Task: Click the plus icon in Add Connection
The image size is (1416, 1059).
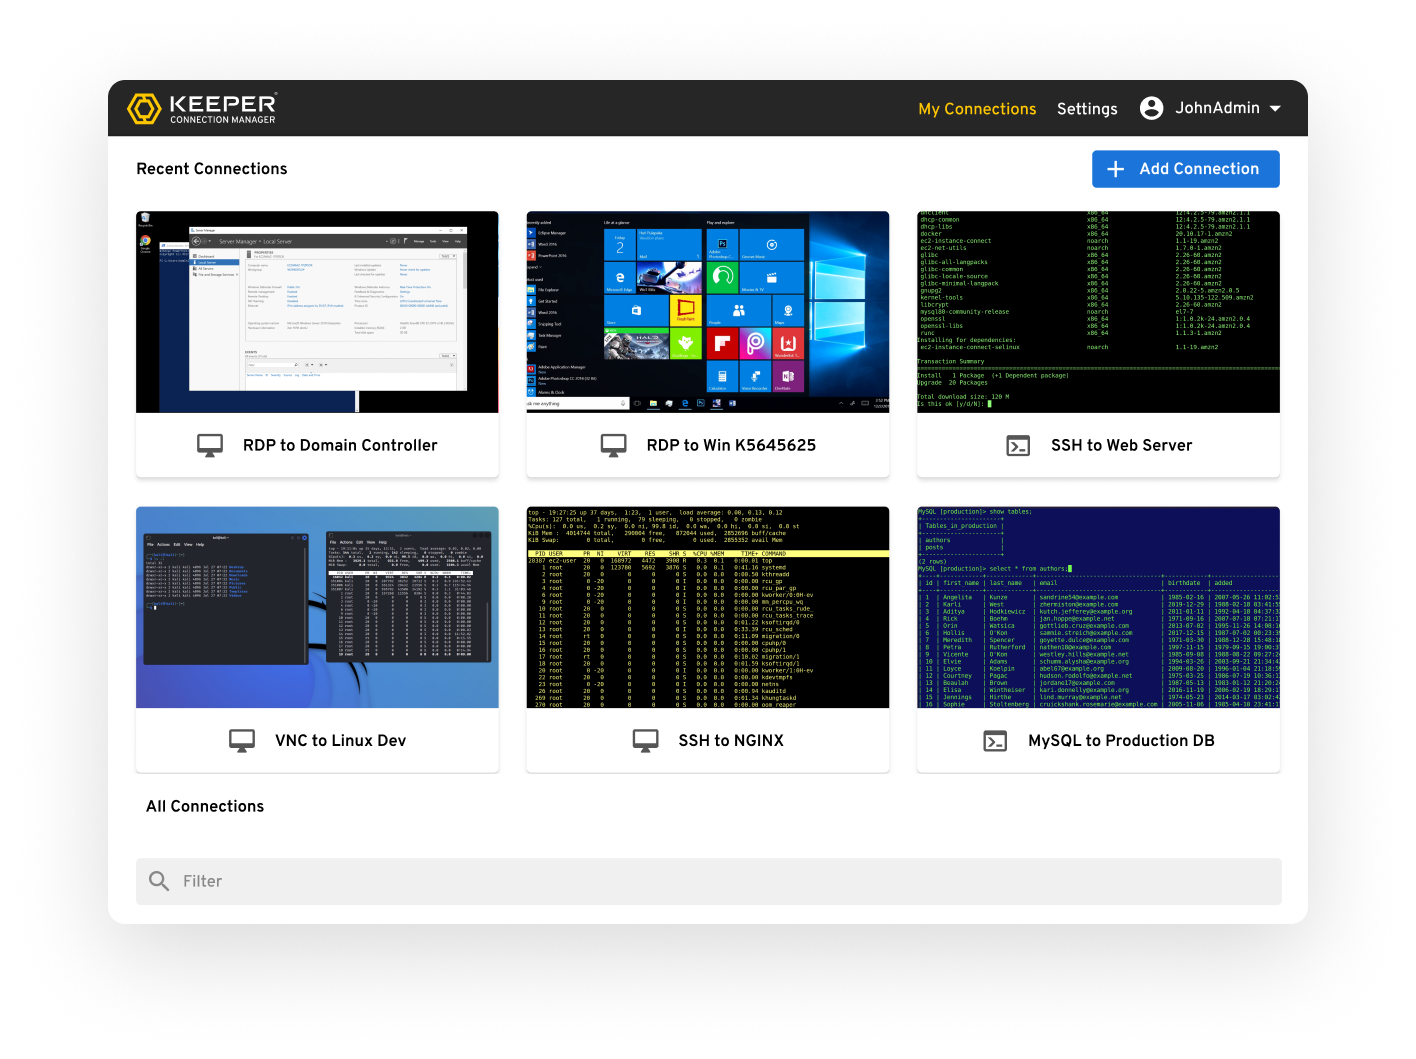Action: pyautogui.click(x=1116, y=169)
